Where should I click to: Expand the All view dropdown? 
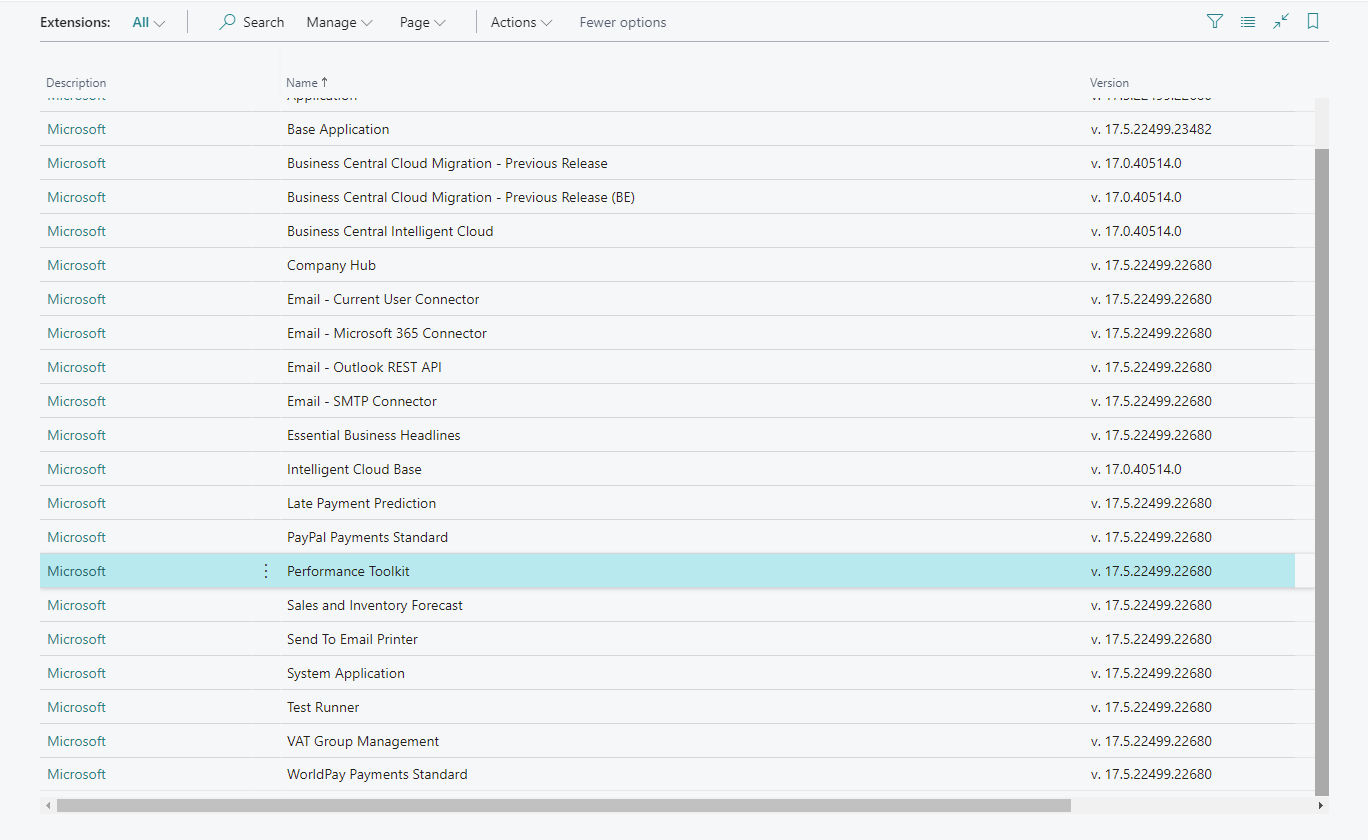[x=149, y=22]
